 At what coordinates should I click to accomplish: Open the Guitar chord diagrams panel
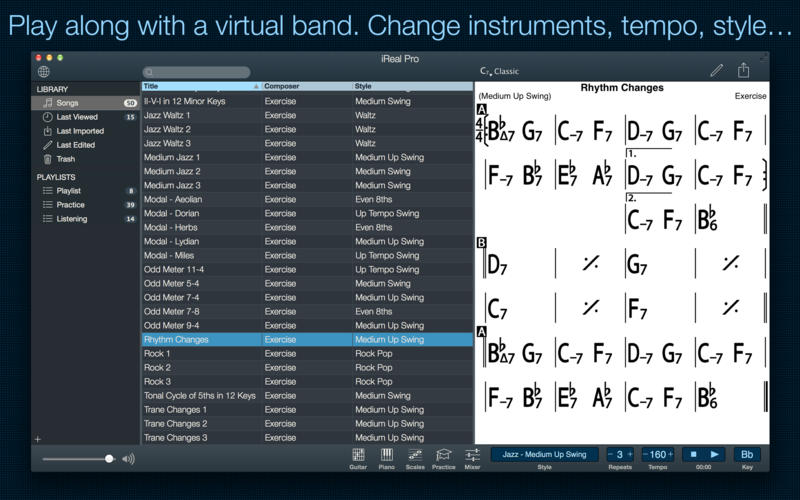[358, 456]
